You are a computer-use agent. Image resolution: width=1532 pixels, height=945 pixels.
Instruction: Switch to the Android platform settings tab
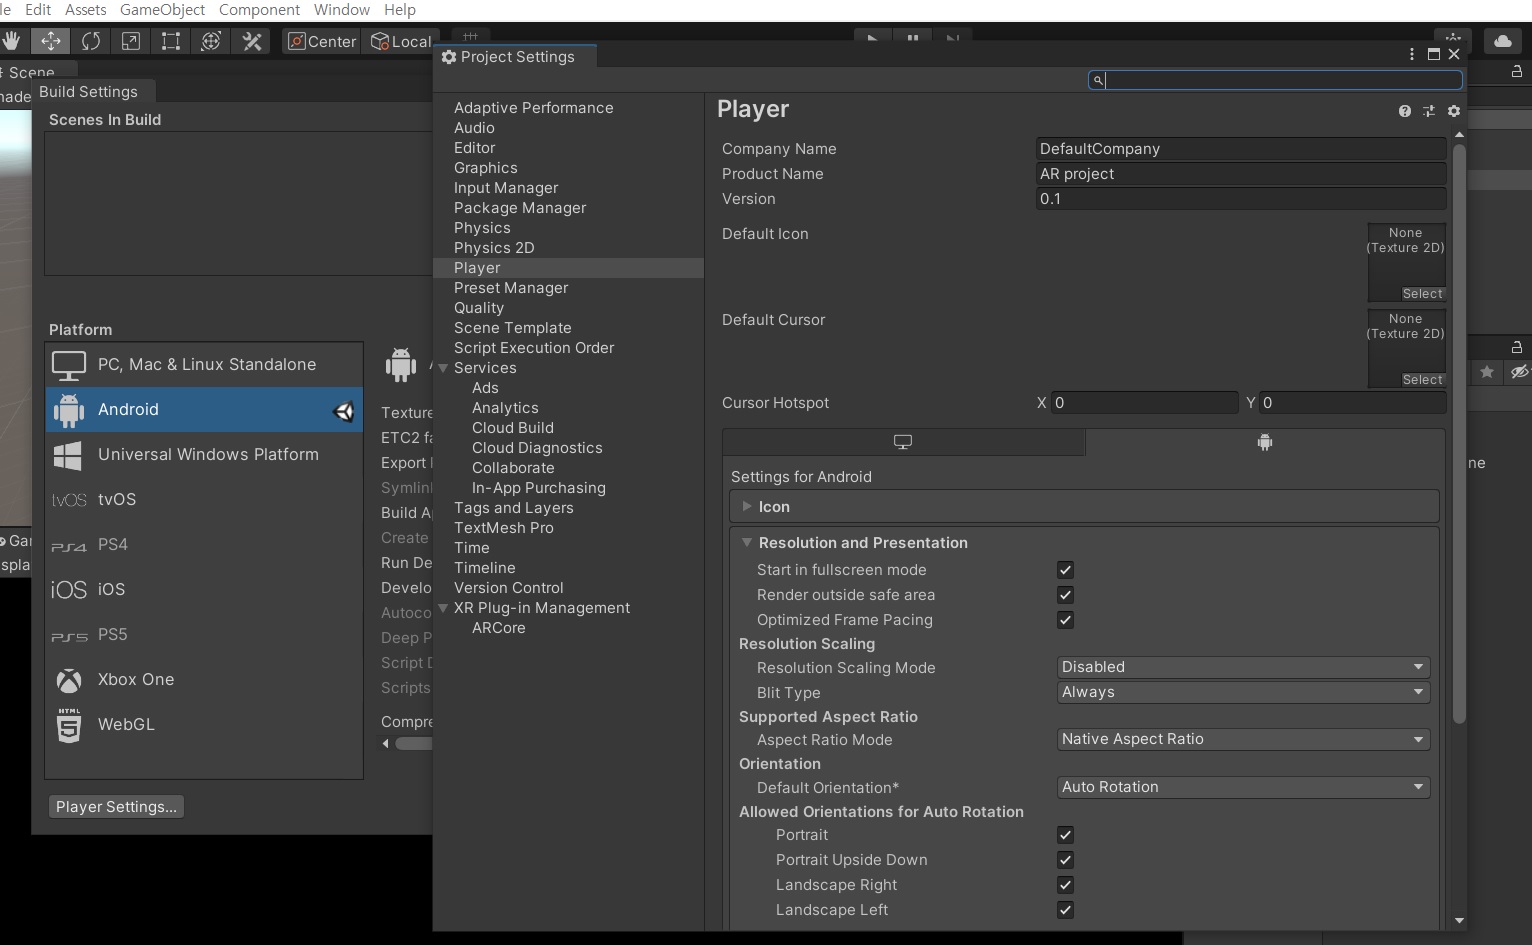click(1265, 442)
